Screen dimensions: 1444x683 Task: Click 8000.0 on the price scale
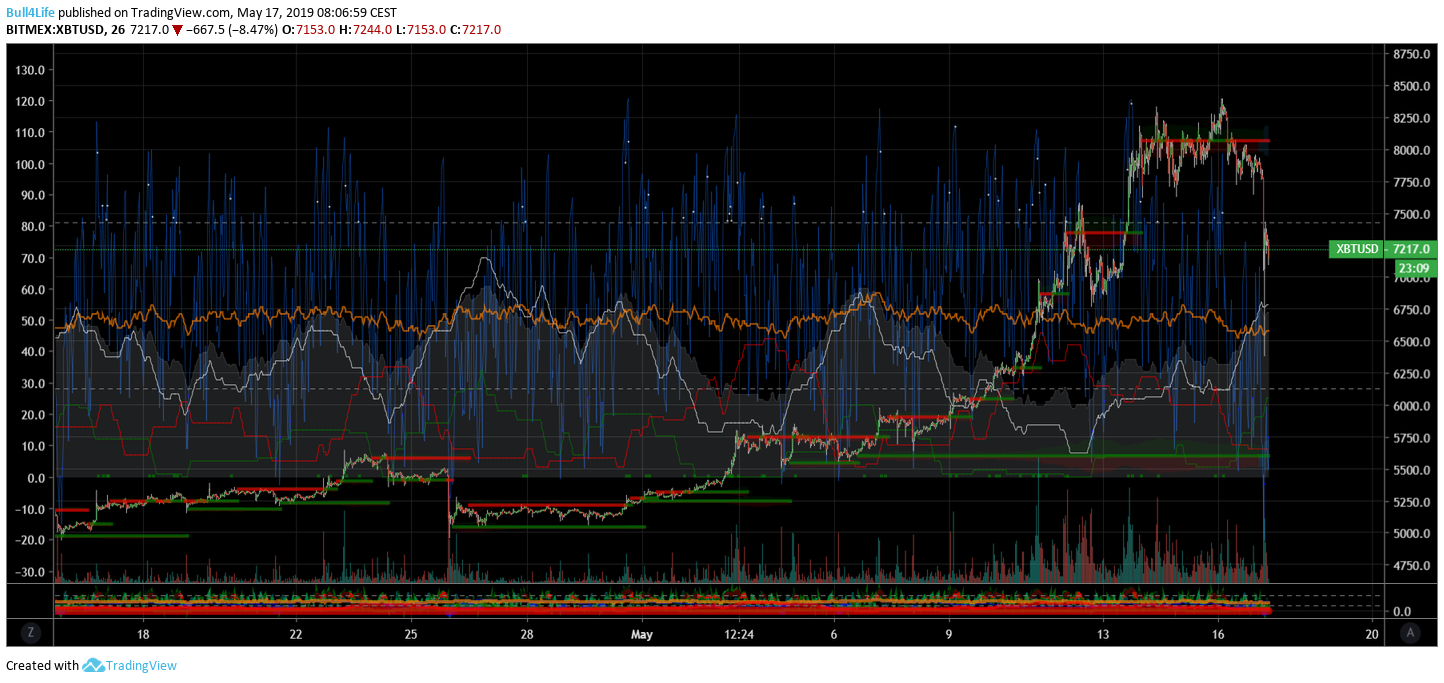click(1412, 150)
